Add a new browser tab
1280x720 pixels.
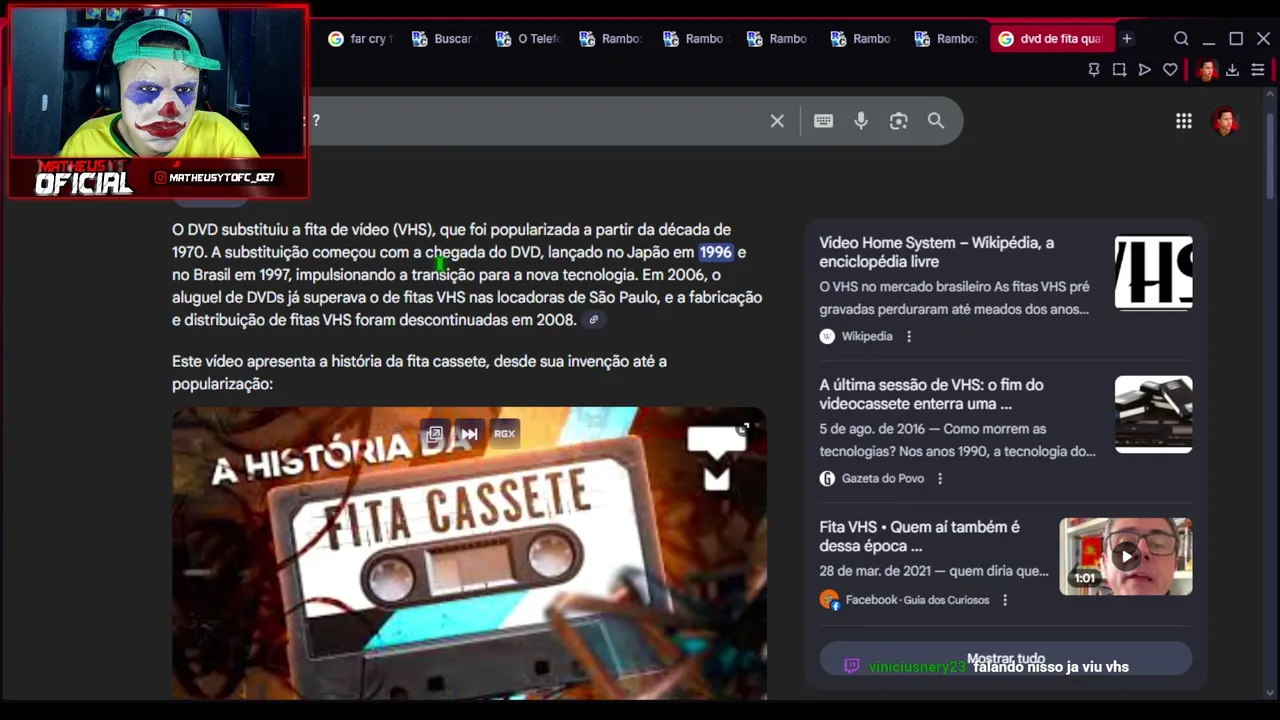tap(1127, 38)
